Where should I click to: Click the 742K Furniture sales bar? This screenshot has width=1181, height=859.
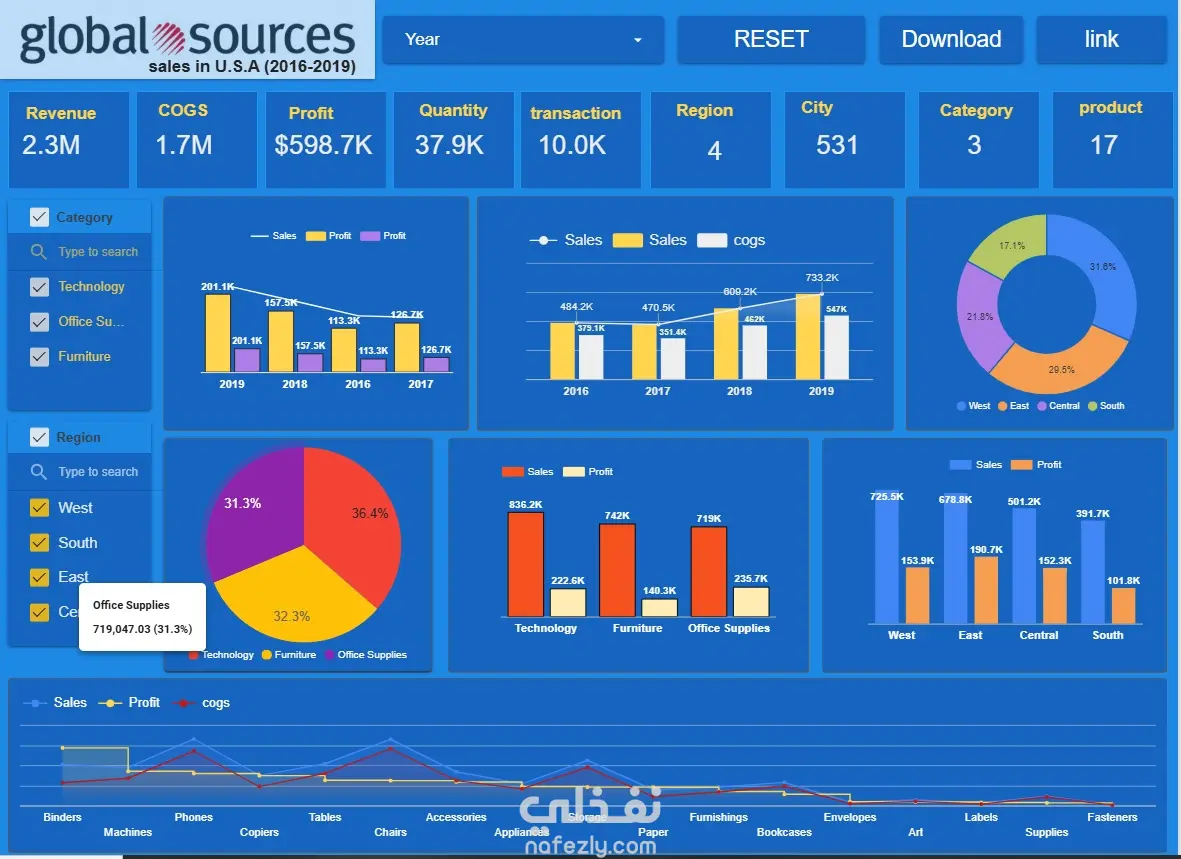[x=617, y=570]
